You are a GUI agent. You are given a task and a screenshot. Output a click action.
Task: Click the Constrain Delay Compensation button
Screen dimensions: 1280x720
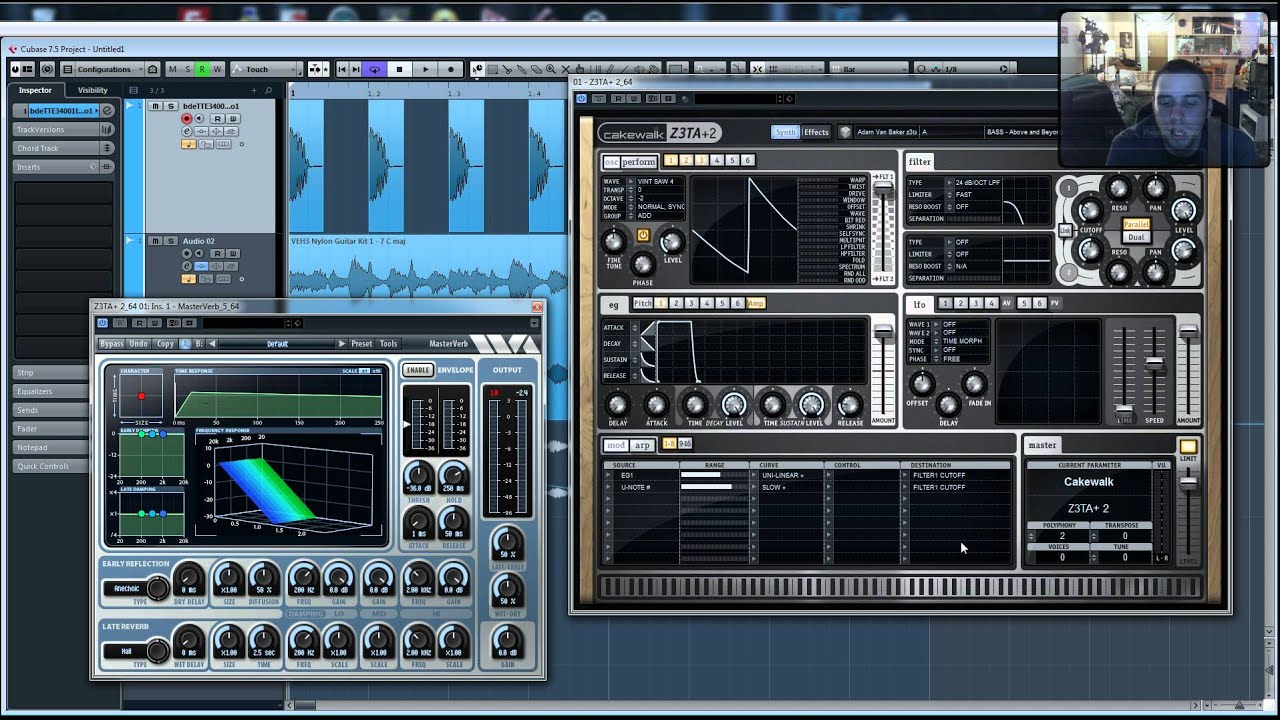47,69
